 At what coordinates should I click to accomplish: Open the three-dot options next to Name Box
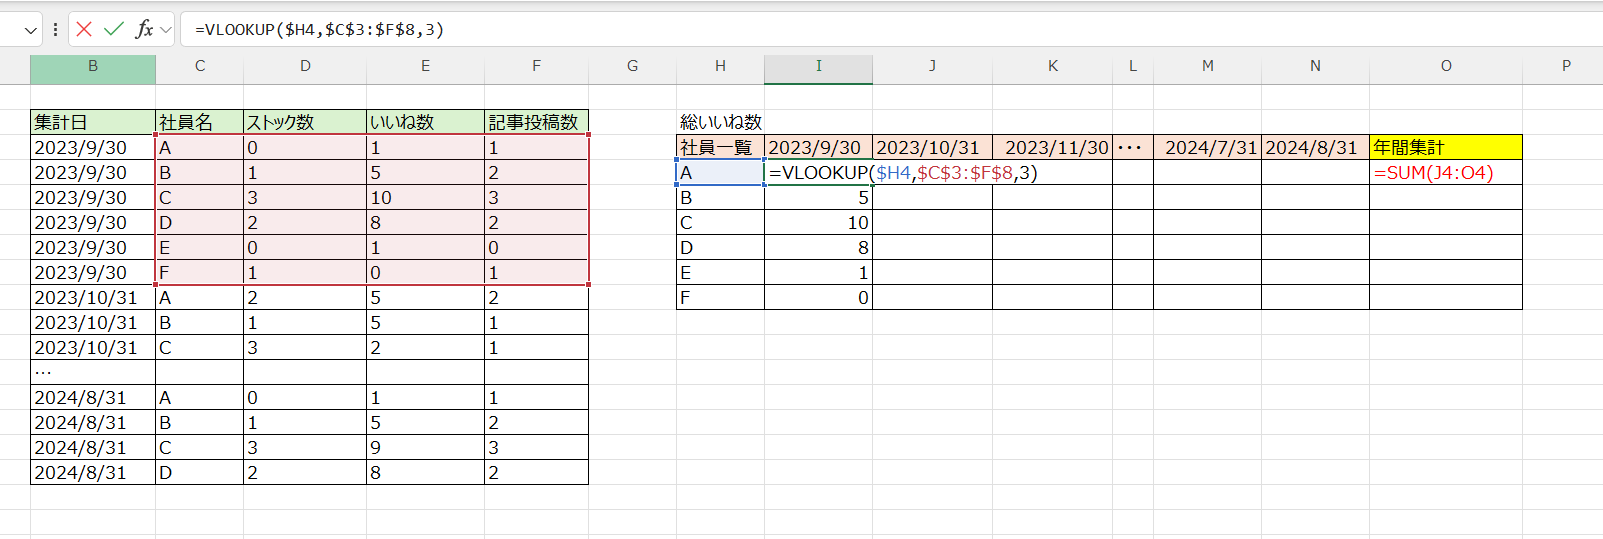pyautogui.click(x=55, y=30)
